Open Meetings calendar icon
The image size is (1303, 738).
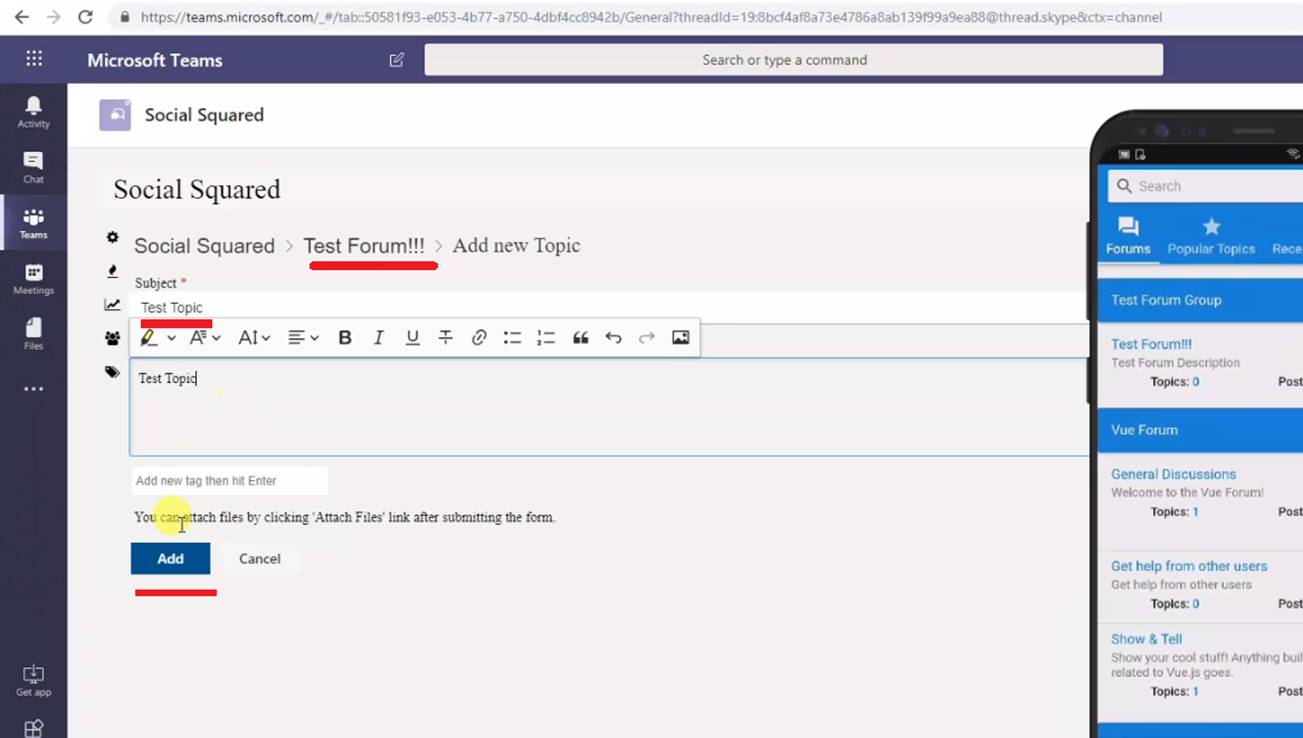(x=33, y=279)
